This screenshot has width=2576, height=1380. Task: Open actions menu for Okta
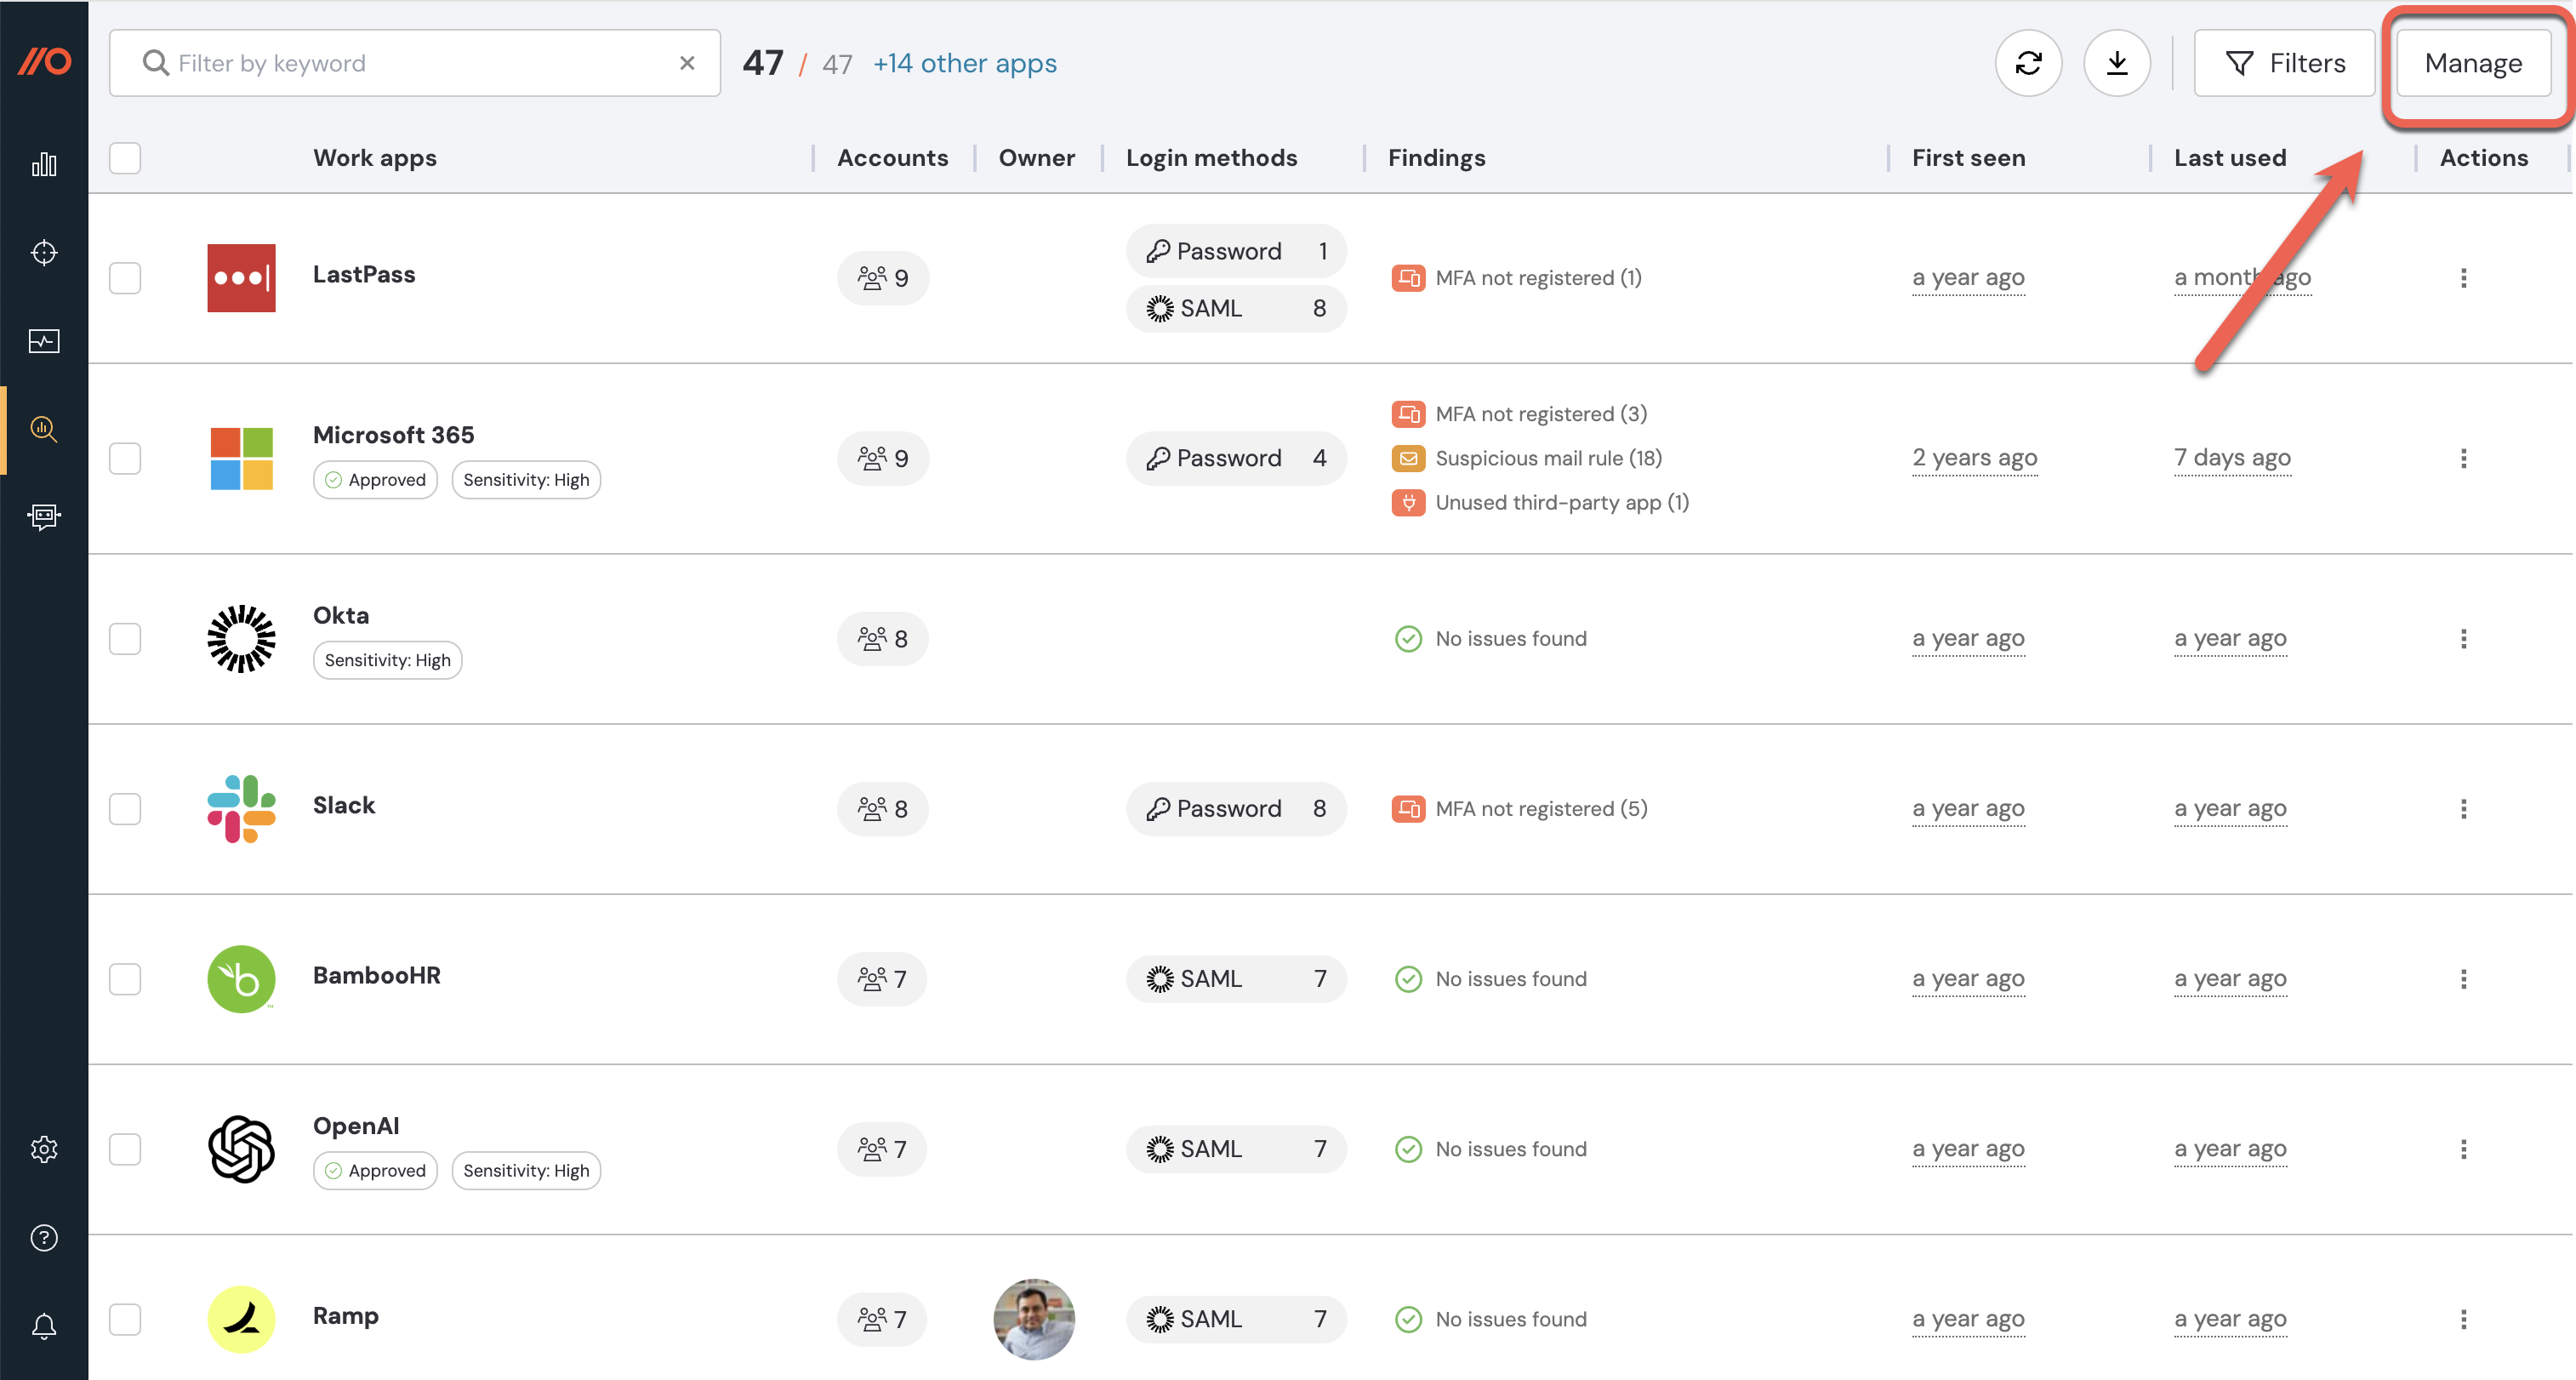[x=2463, y=638]
